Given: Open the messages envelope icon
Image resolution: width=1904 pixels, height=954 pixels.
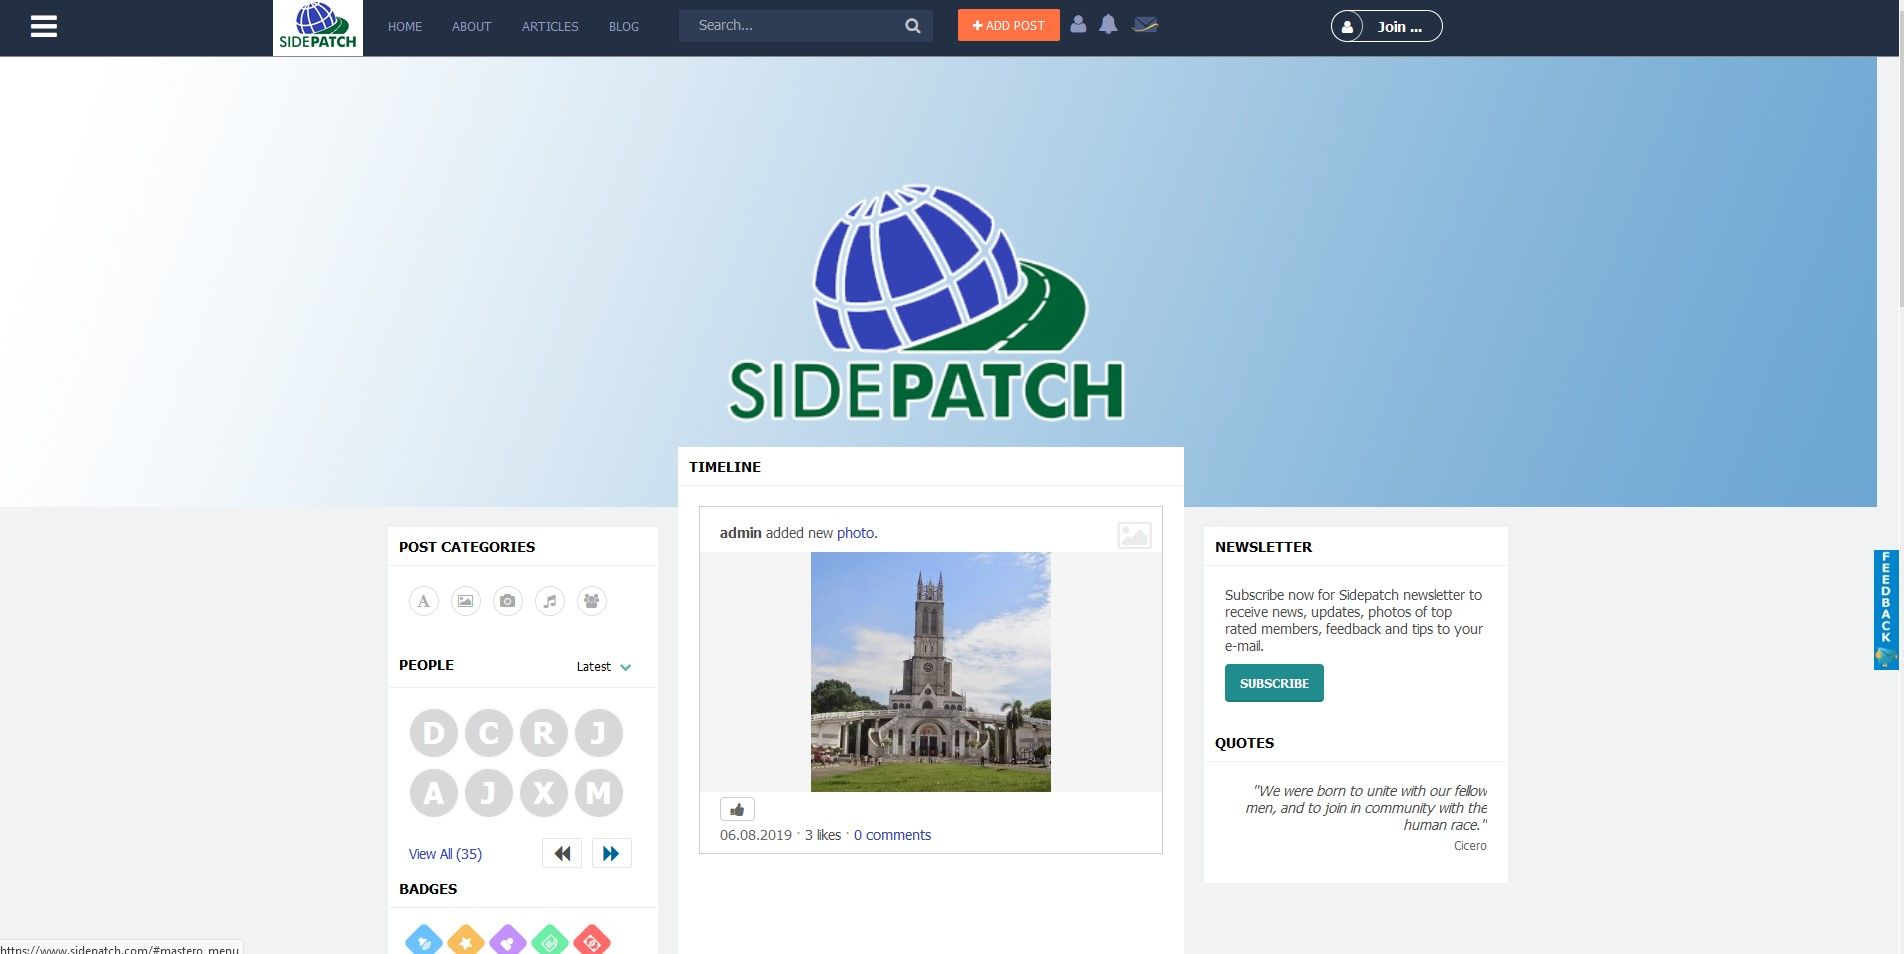Looking at the screenshot, I should click(1145, 25).
